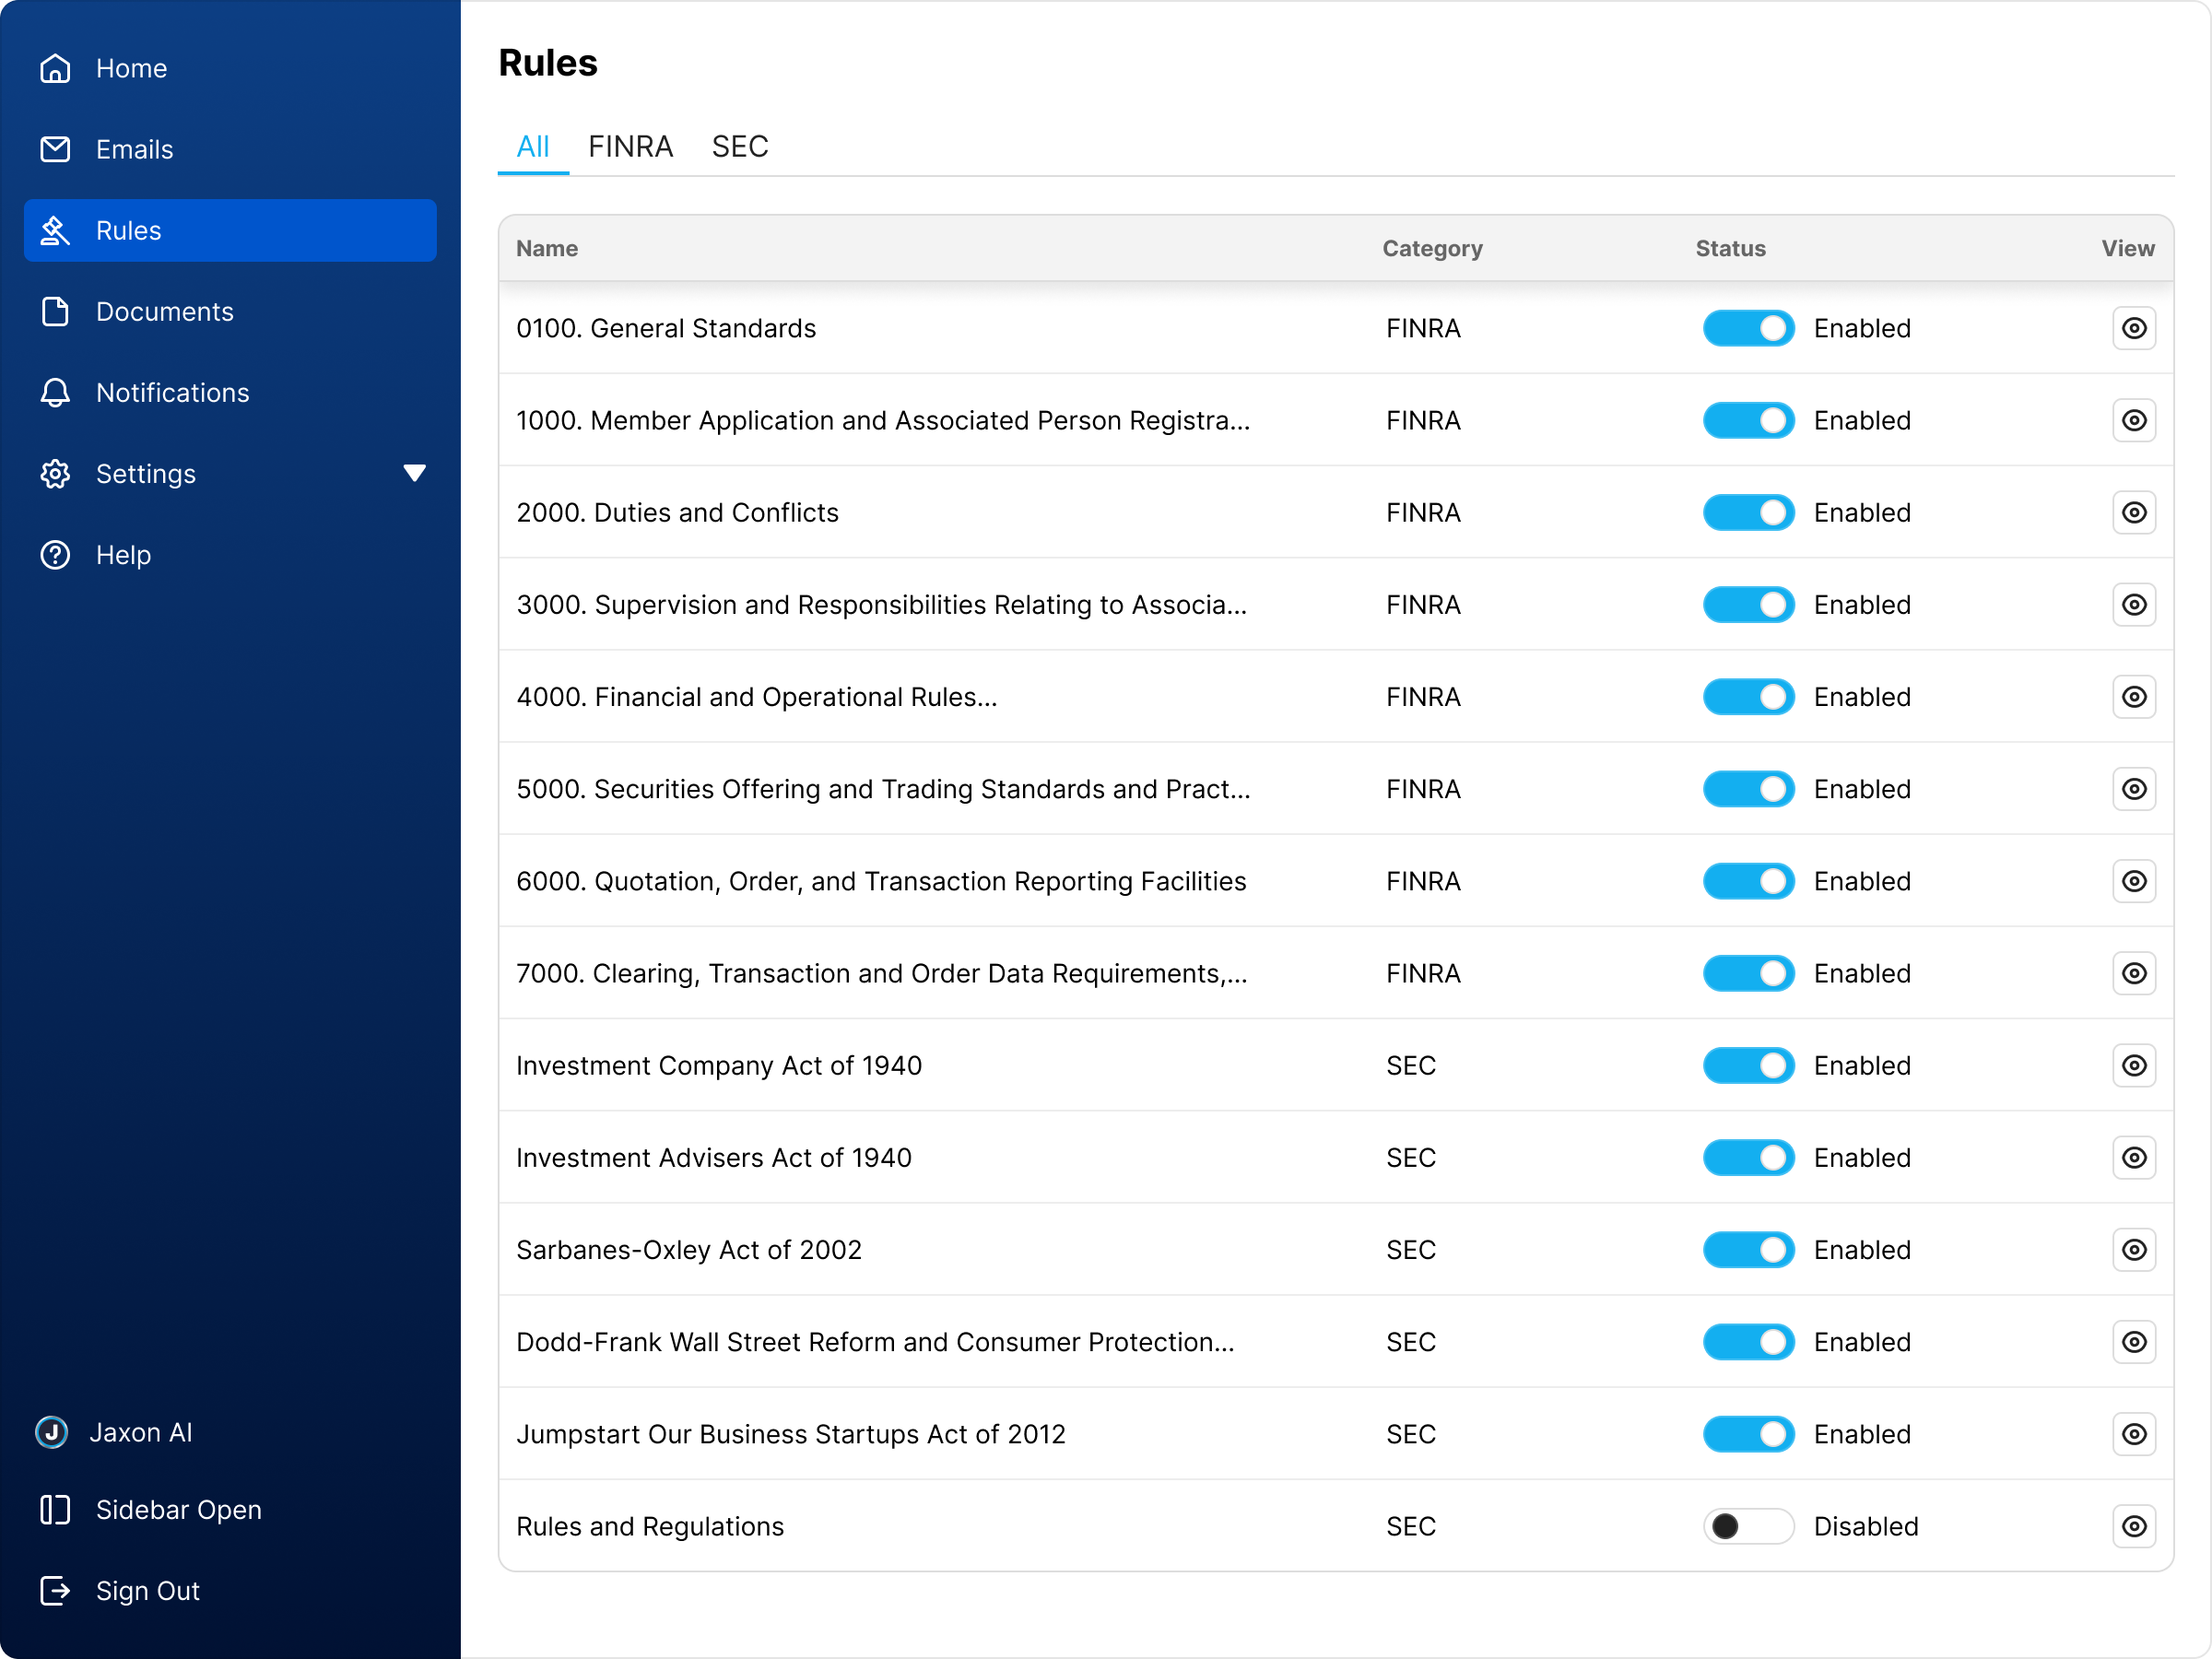Screen dimensions: 2212x1659
Task: View the 1000. Member Application rule
Action: (x=2134, y=420)
